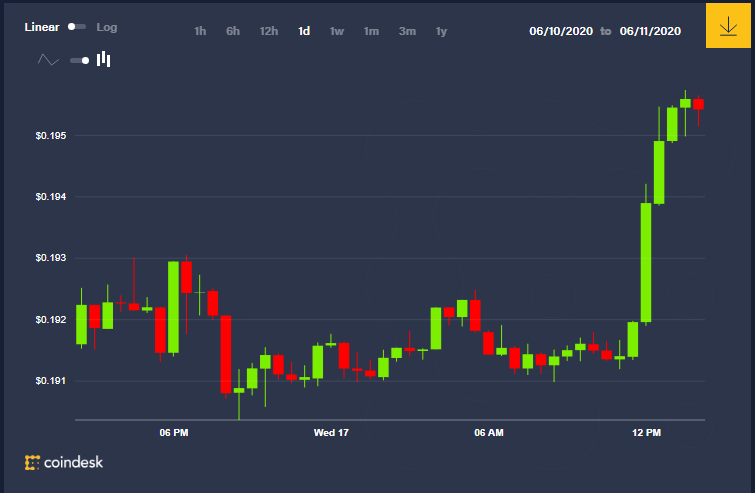755x493 pixels.
Task: Click the $0.192 price axis label
Action: (51, 320)
